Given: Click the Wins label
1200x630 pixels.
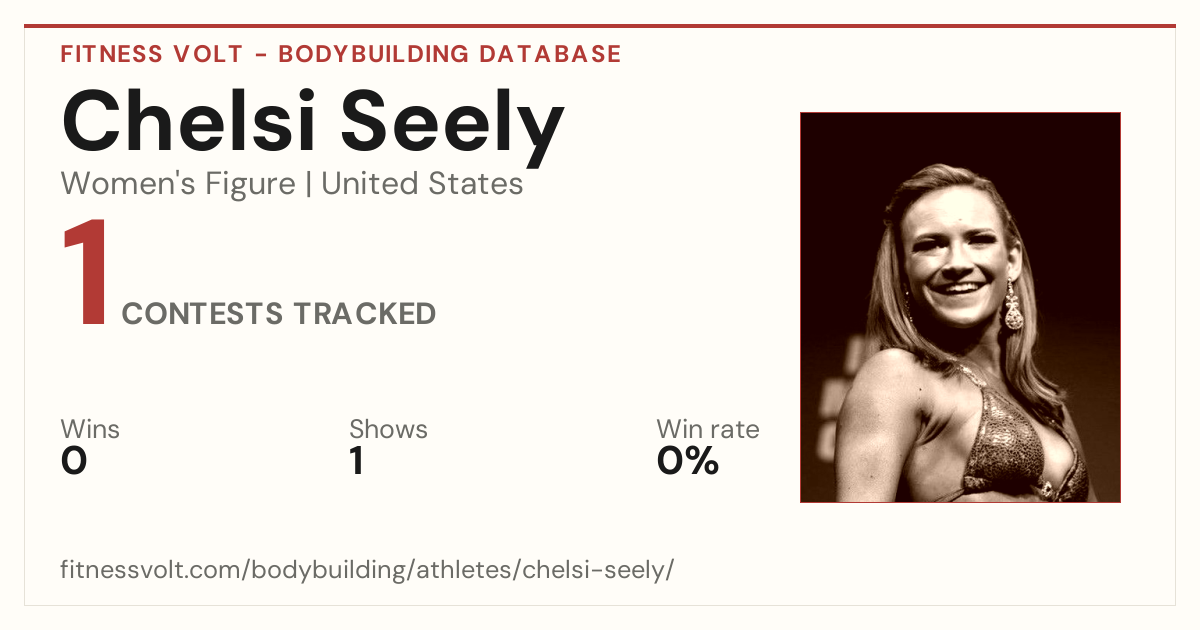Looking at the screenshot, I should click(90, 429).
